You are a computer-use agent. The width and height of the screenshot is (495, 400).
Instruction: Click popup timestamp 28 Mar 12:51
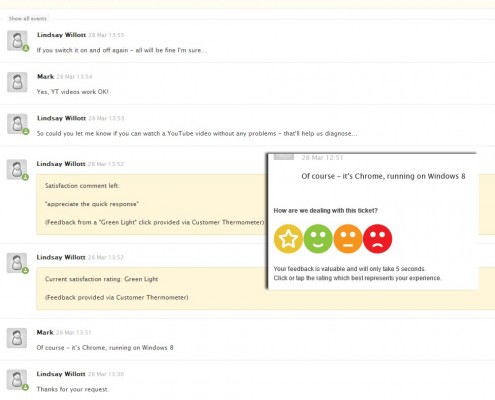click(322, 158)
